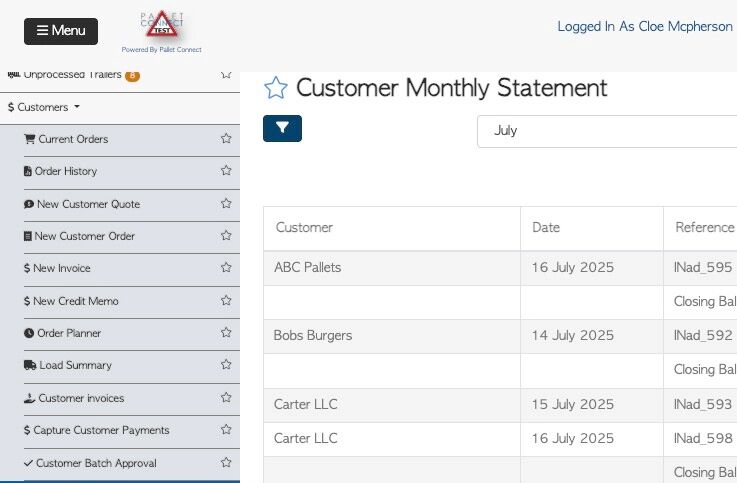Toggle favorite star for New Invoice
The image size is (737, 483).
point(226,268)
